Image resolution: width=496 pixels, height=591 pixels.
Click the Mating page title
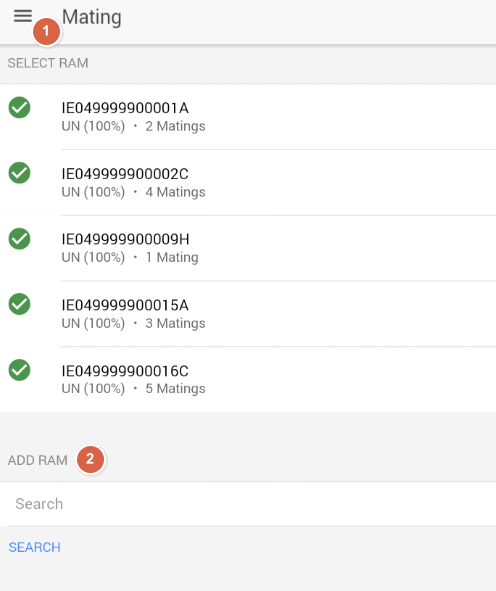coord(92,17)
